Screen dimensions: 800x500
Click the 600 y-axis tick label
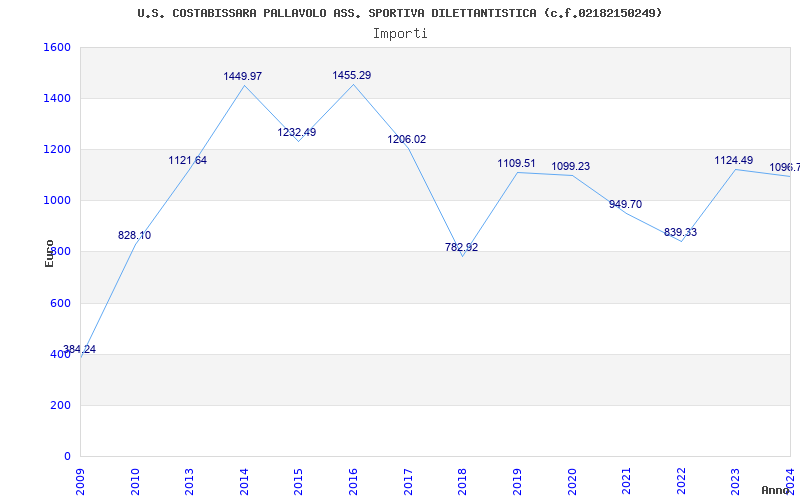click(x=60, y=304)
